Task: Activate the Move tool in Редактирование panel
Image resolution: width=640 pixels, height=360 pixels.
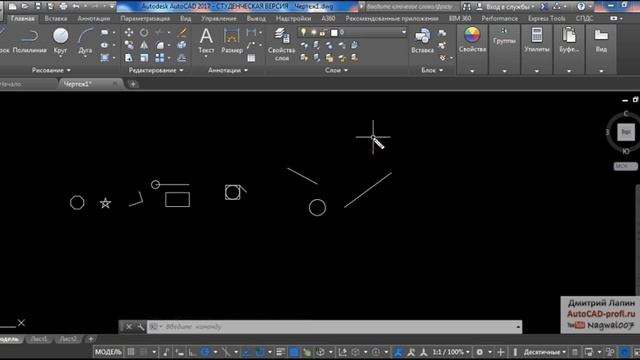Action: (129, 32)
